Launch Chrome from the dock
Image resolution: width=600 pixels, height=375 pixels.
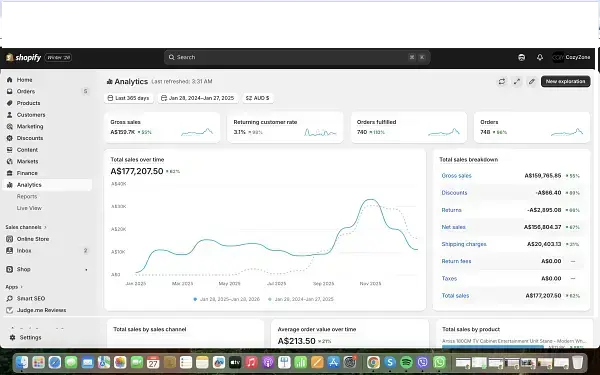pos(373,362)
